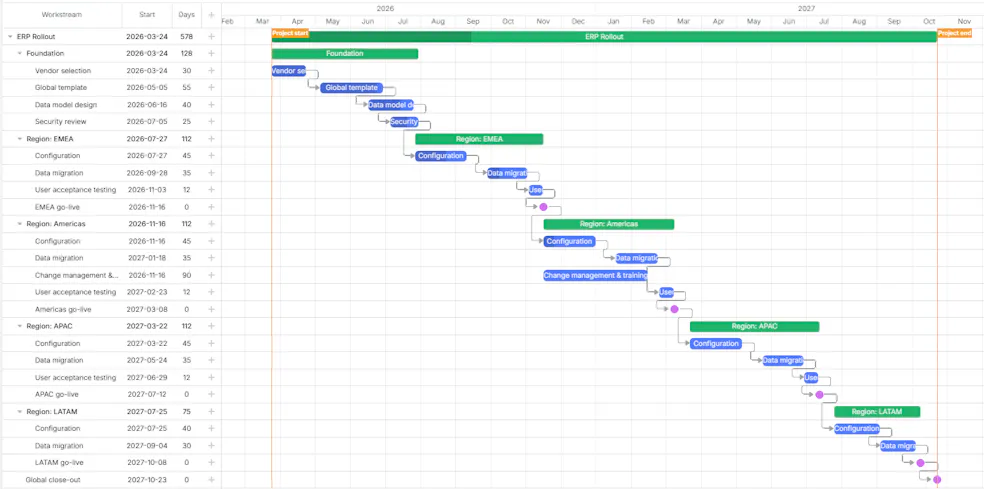Screen dimensions: 984x489
Task: Collapse the Region: APAC group
Action: tap(19, 326)
